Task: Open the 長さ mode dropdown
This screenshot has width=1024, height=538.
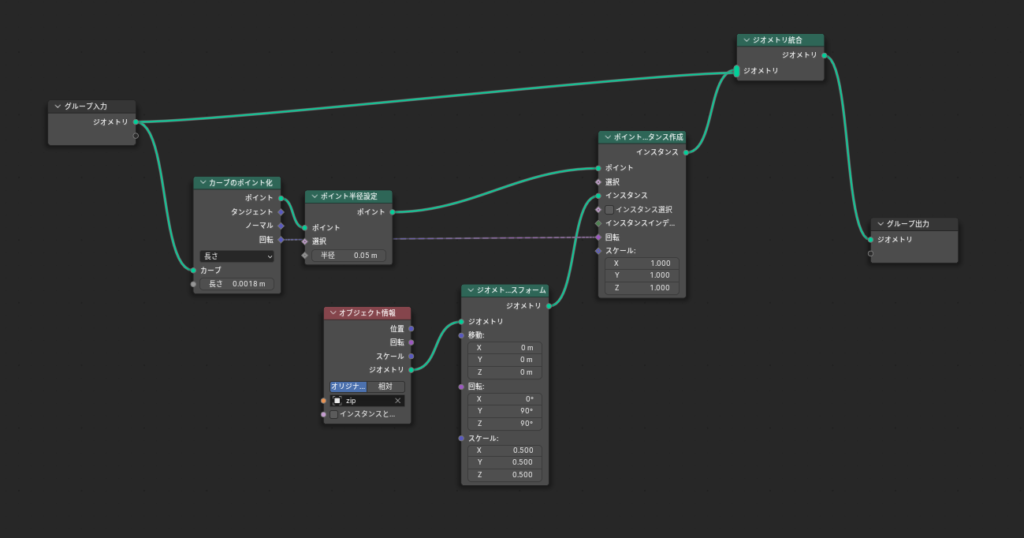Action: click(236, 257)
